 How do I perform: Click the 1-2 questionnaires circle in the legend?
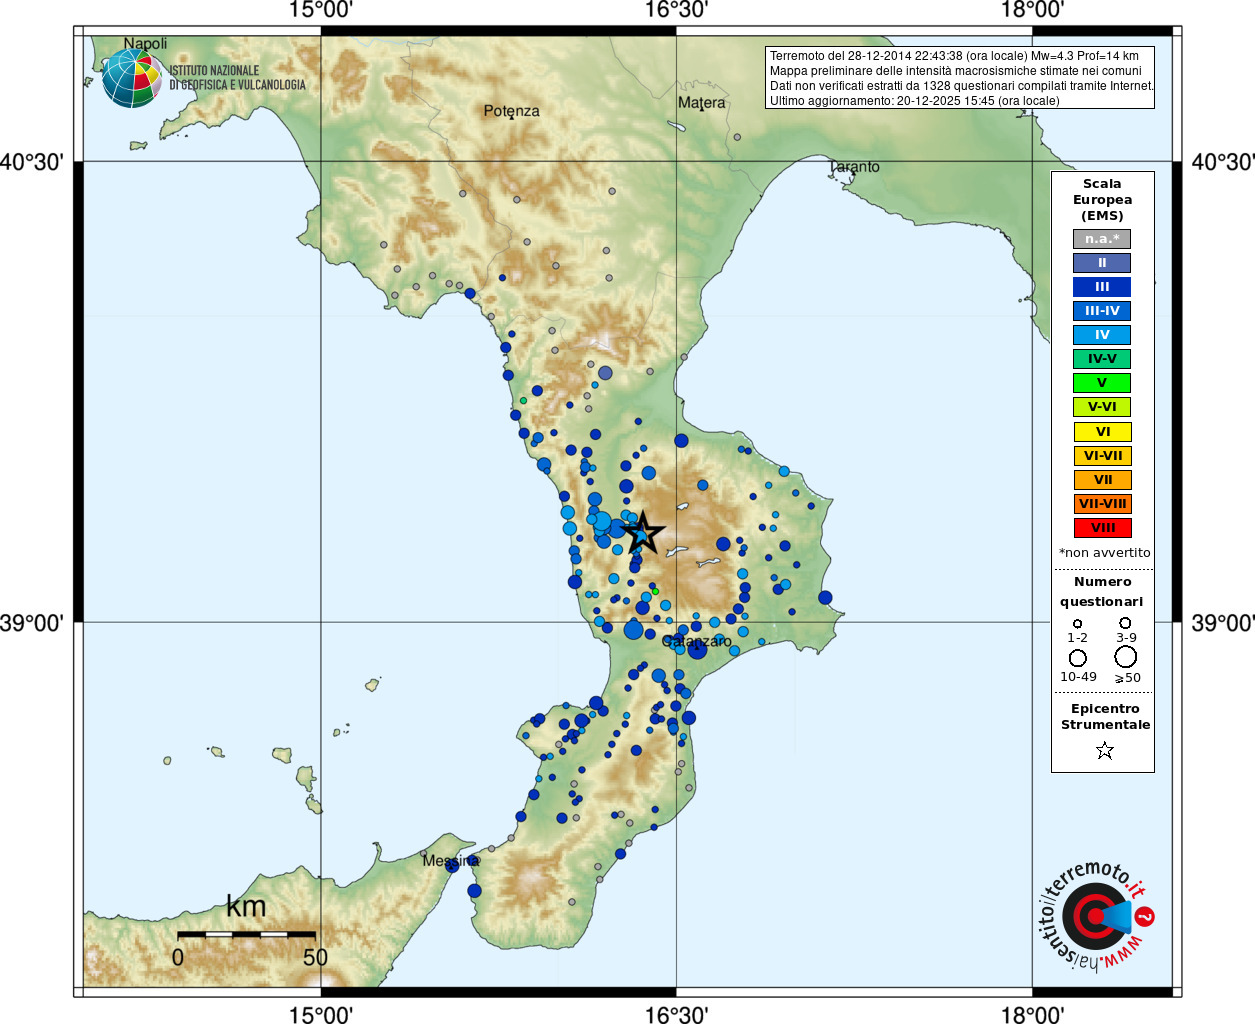pyautogui.click(x=1077, y=623)
